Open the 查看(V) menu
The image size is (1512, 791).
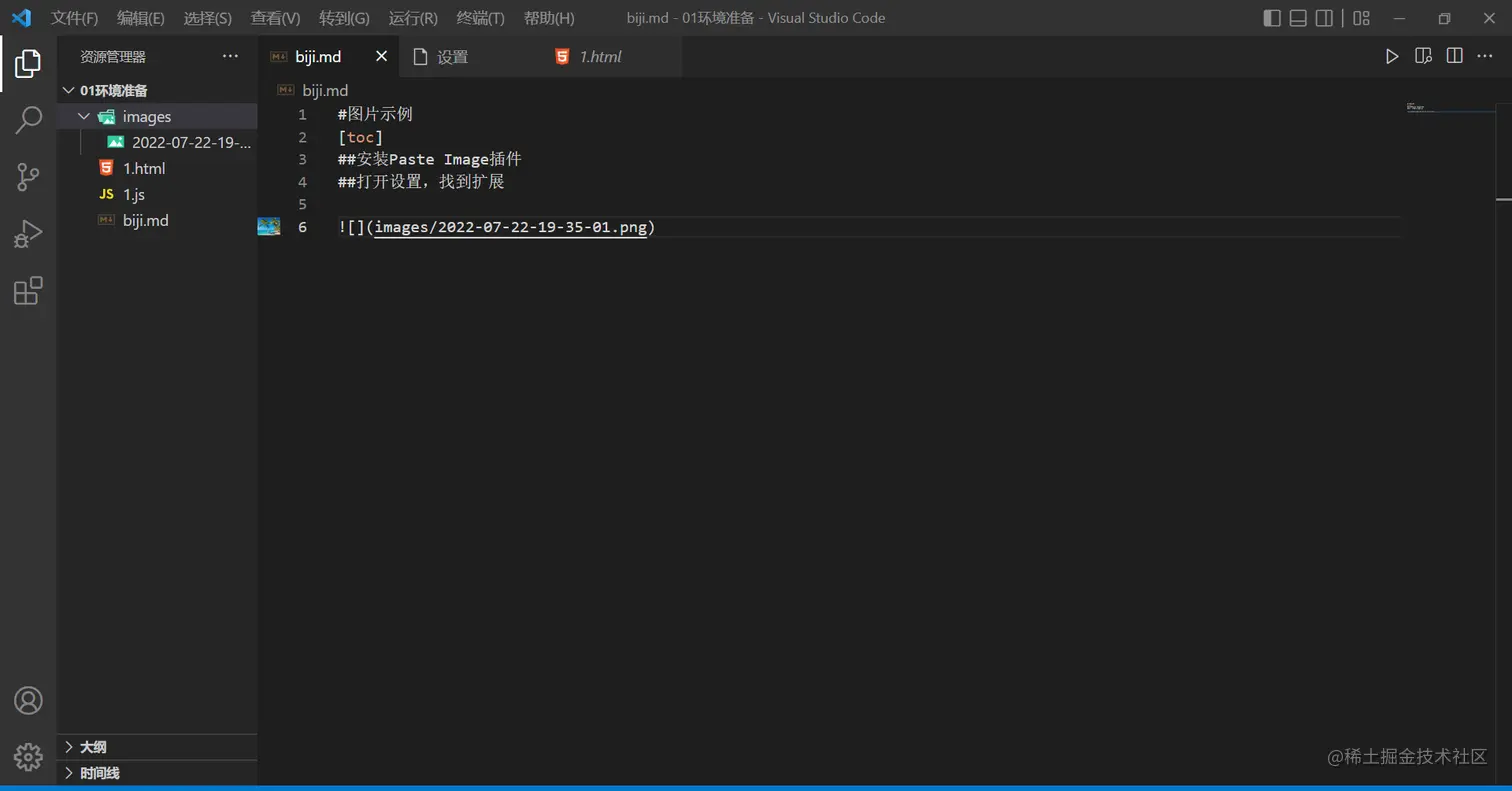[x=275, y=18]
